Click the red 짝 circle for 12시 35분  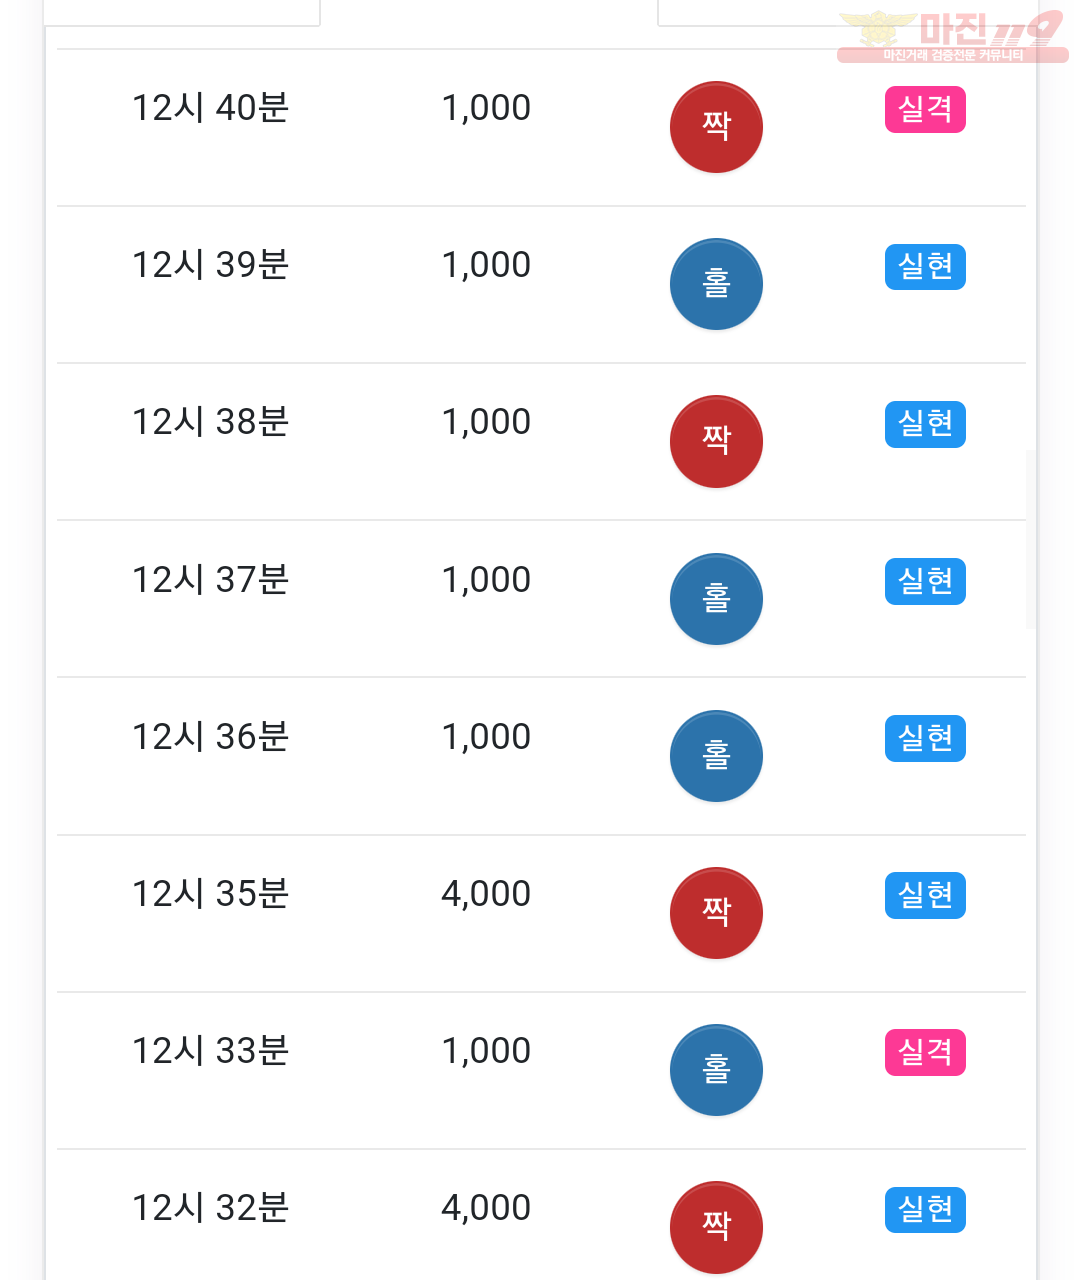point(716,913)
